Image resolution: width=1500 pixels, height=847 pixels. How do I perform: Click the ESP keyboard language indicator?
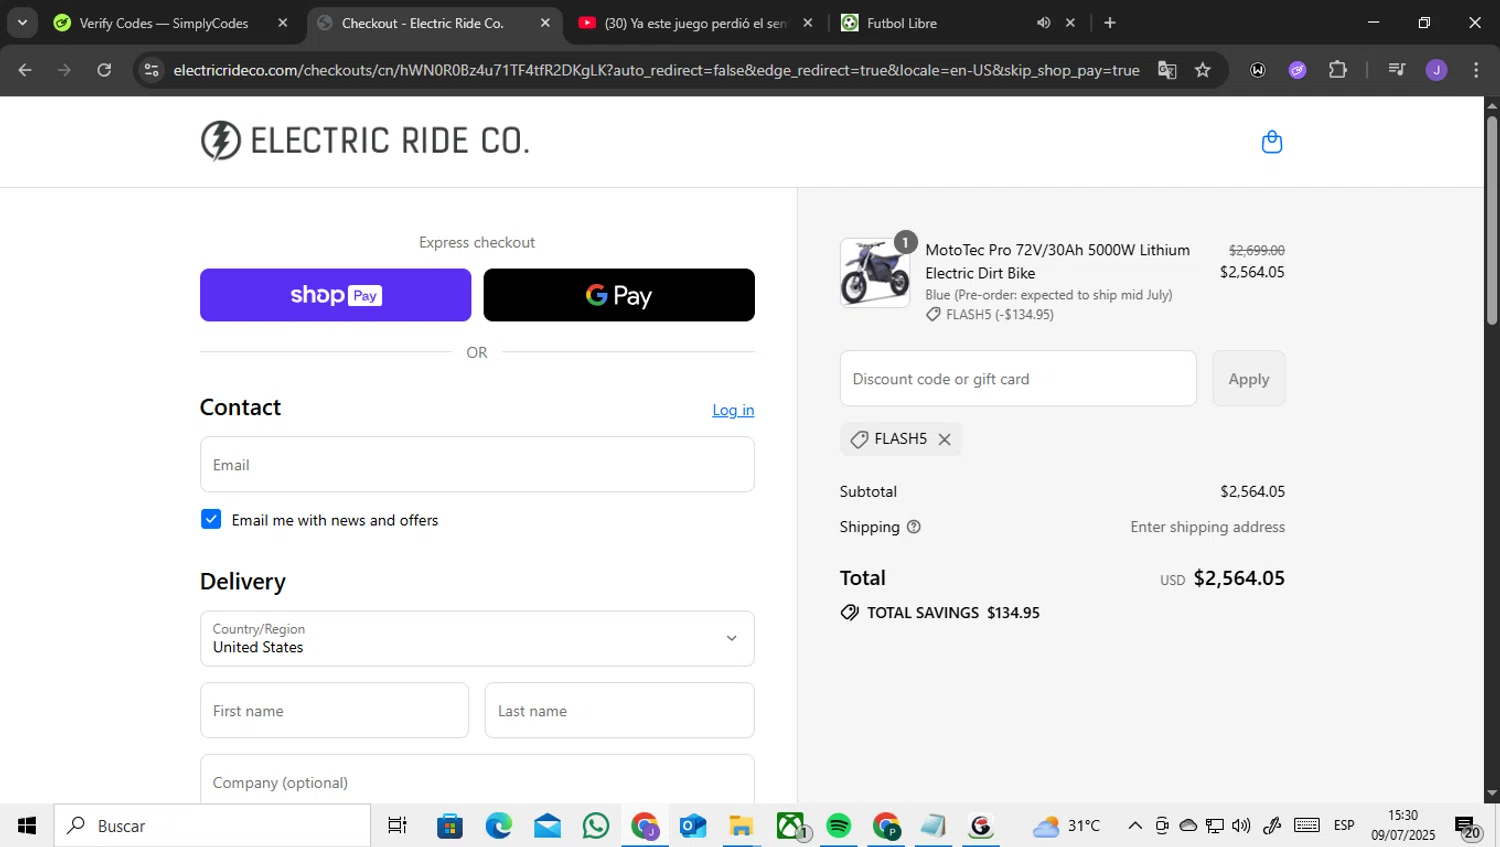point(1344,826)
